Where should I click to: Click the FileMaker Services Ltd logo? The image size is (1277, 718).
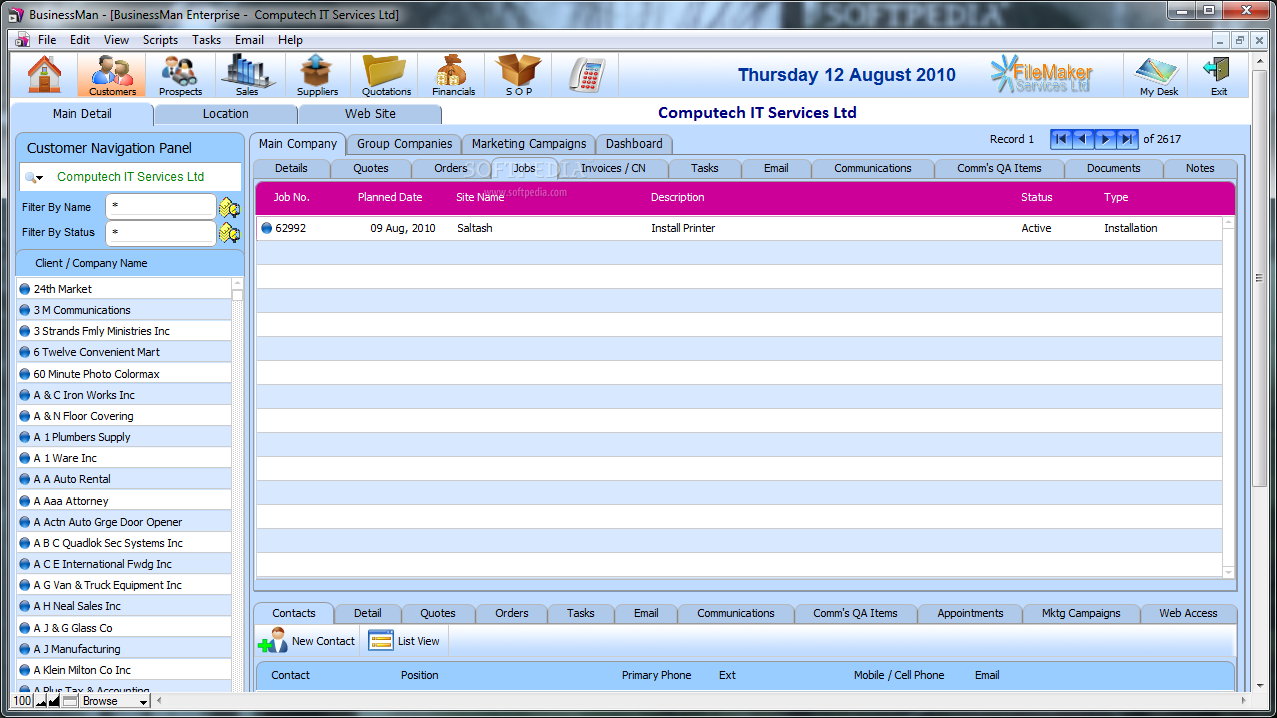[1041, 74]
